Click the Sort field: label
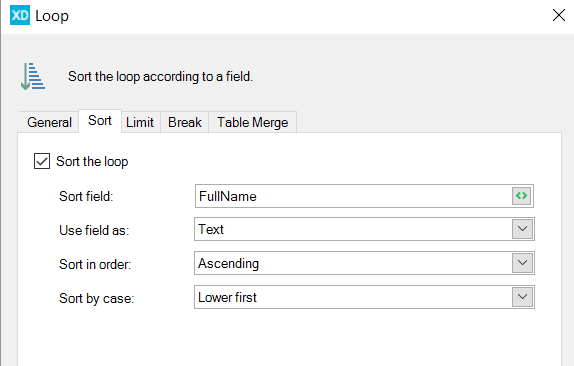574x366 pixels. [86, 197]
